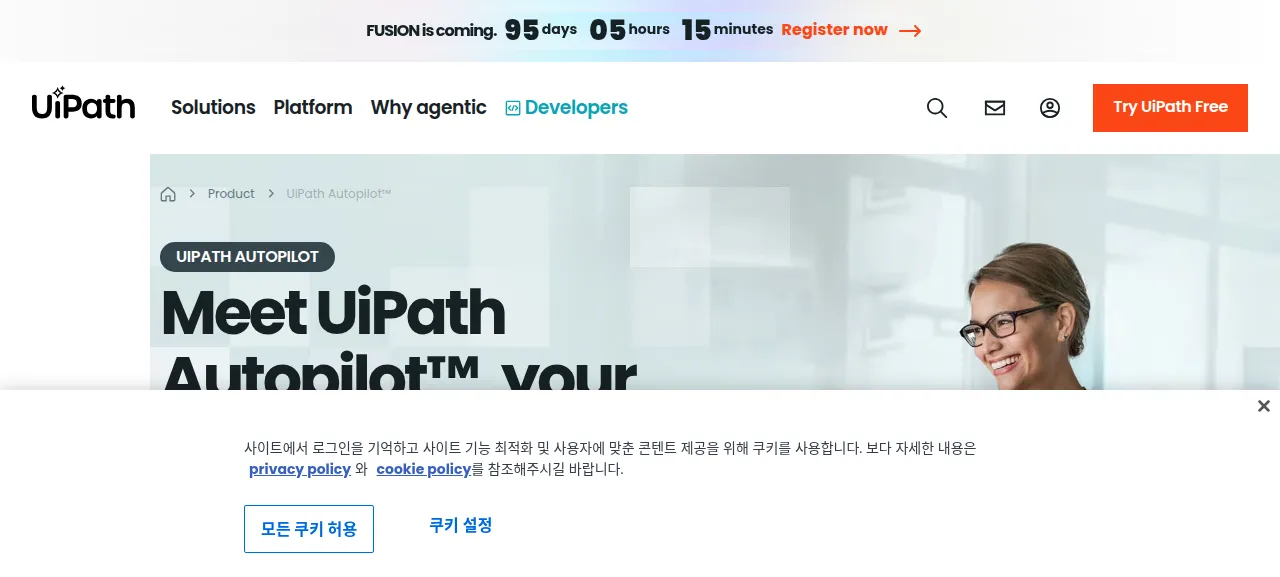This screenshot has height=577, width=1280.
Task: Click the 05 hours countdown value
Action: click(x=629, y=30)
